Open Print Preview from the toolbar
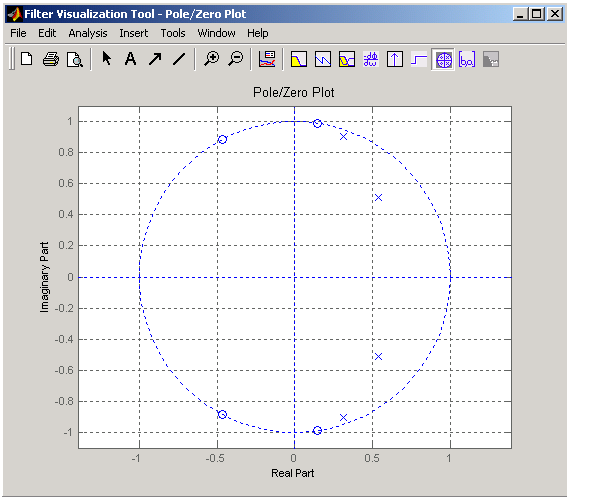This screenshot has height=498, width=595. tap(75, 59)
